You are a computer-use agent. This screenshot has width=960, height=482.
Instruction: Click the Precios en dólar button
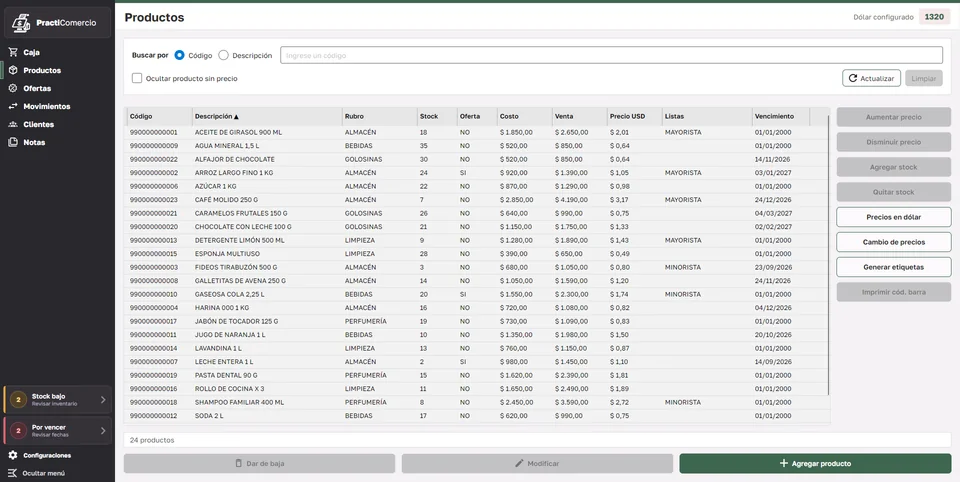(x=893, y=217)
